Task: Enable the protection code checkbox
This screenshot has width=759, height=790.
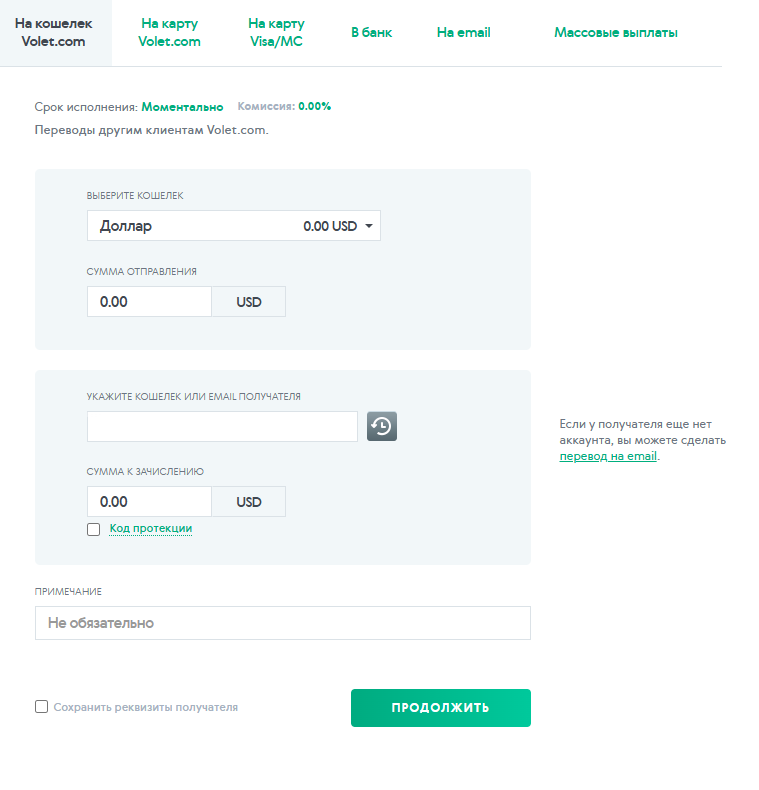Action: [x=94, y=529]
